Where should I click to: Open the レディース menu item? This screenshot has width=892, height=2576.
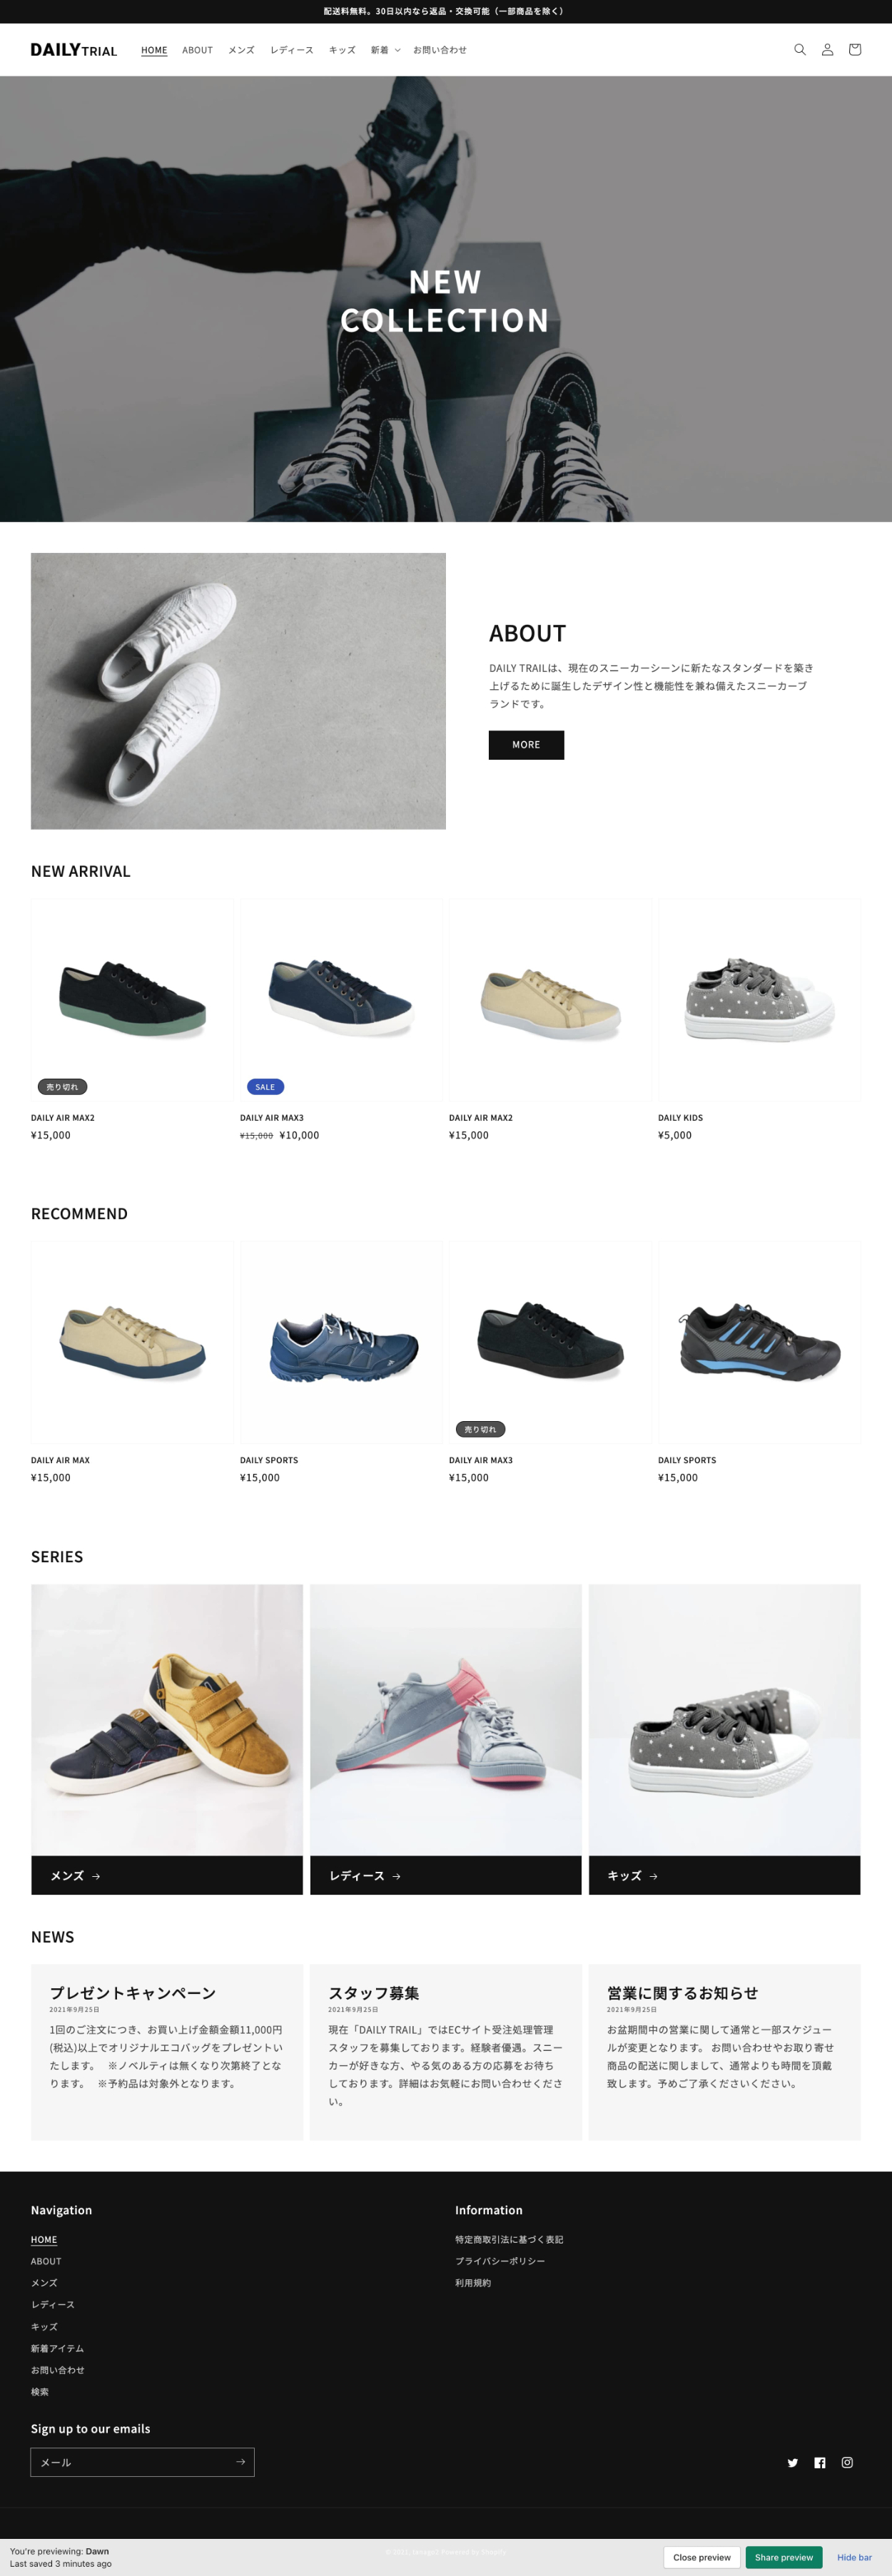(291, 50)
